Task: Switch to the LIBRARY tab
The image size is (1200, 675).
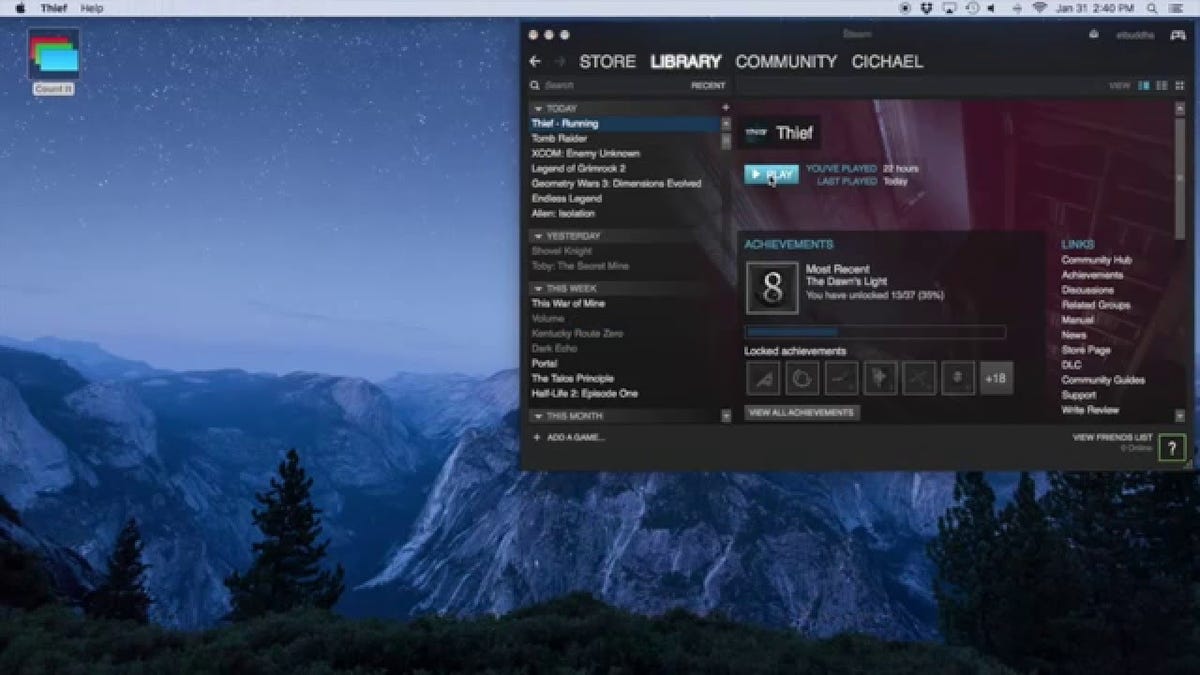Action: [x=686, y=62]
